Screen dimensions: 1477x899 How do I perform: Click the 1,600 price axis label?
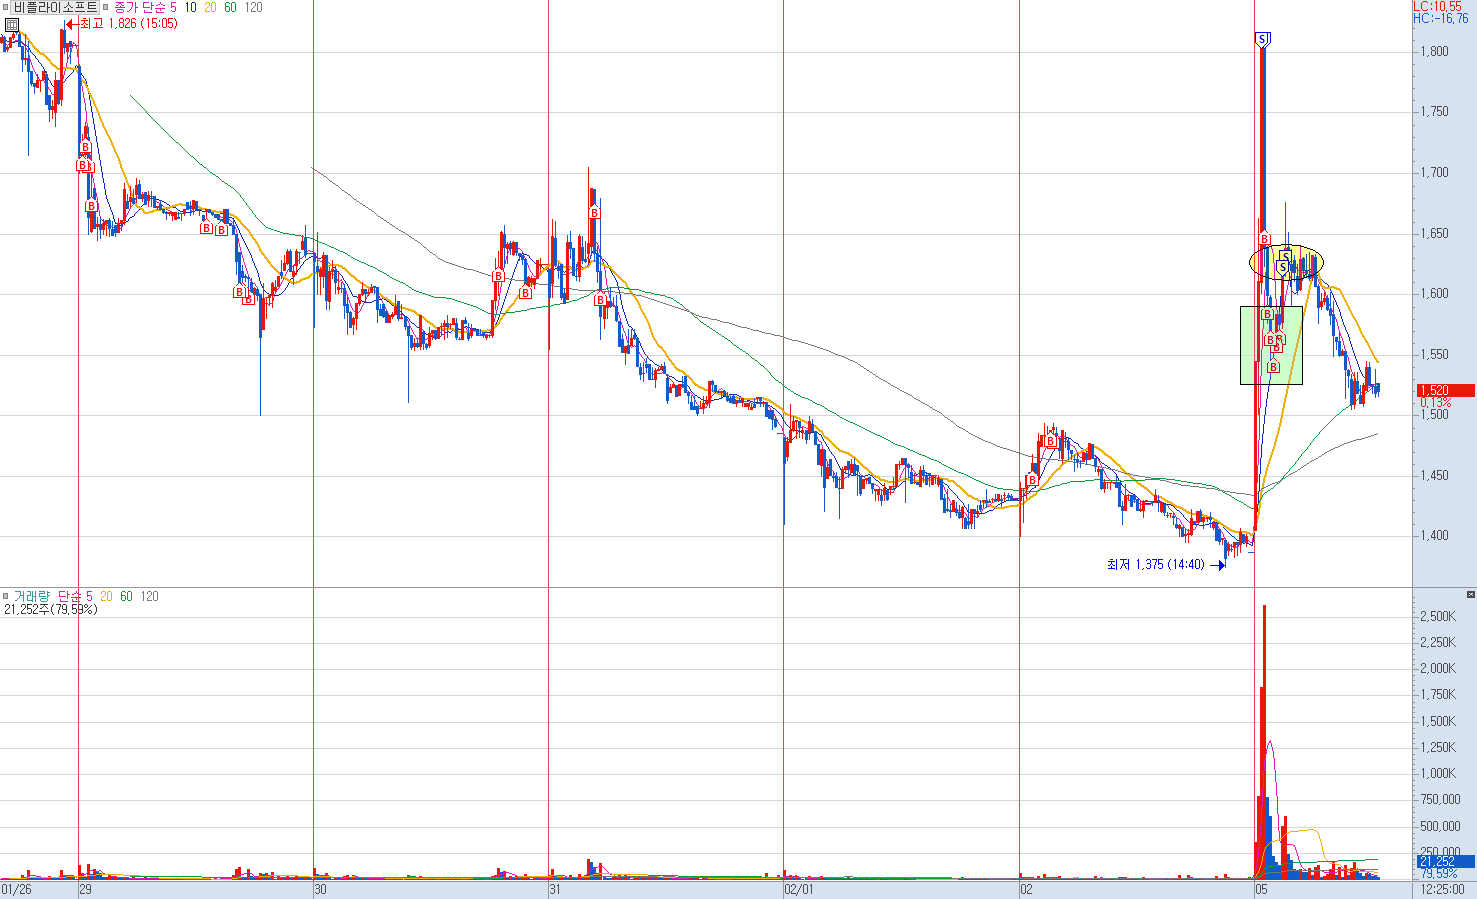[x=1435, y=293]
